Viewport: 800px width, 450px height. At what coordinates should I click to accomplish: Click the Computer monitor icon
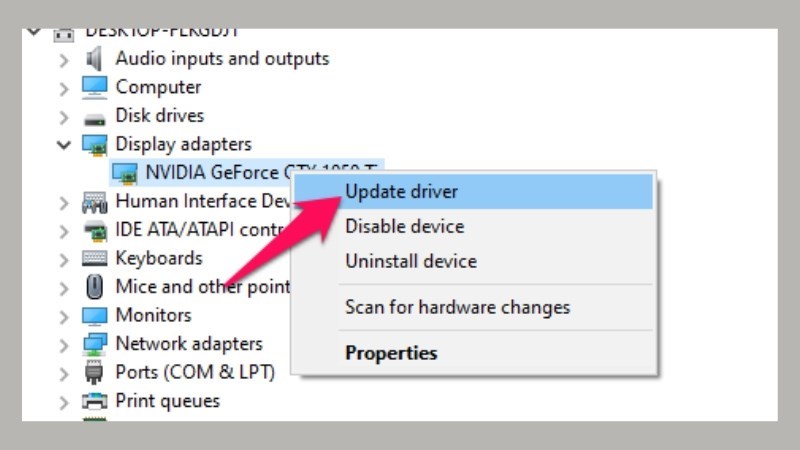[94, 87]
